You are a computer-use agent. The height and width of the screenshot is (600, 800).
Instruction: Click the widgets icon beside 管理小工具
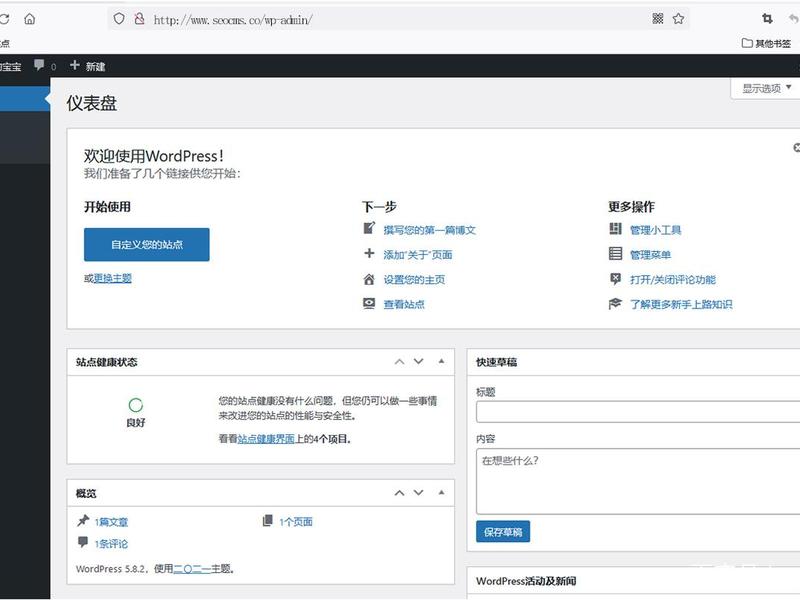(615, 229)
